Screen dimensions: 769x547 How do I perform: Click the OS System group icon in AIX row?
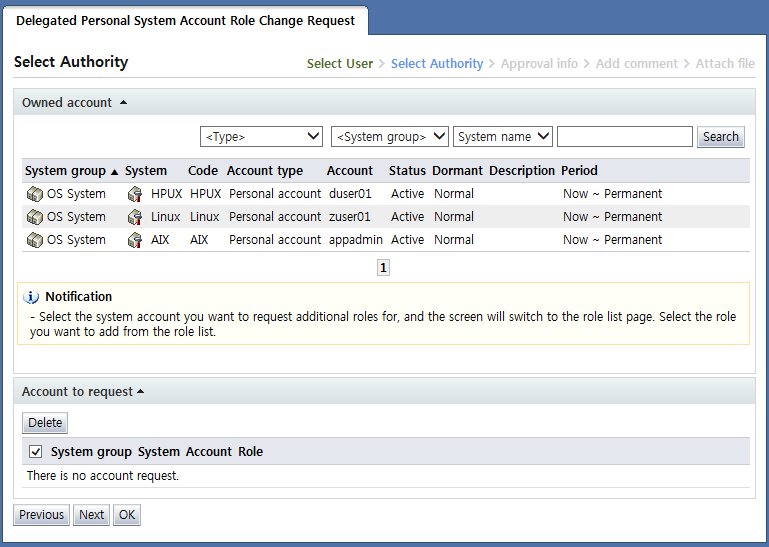[x=34, y=240]
